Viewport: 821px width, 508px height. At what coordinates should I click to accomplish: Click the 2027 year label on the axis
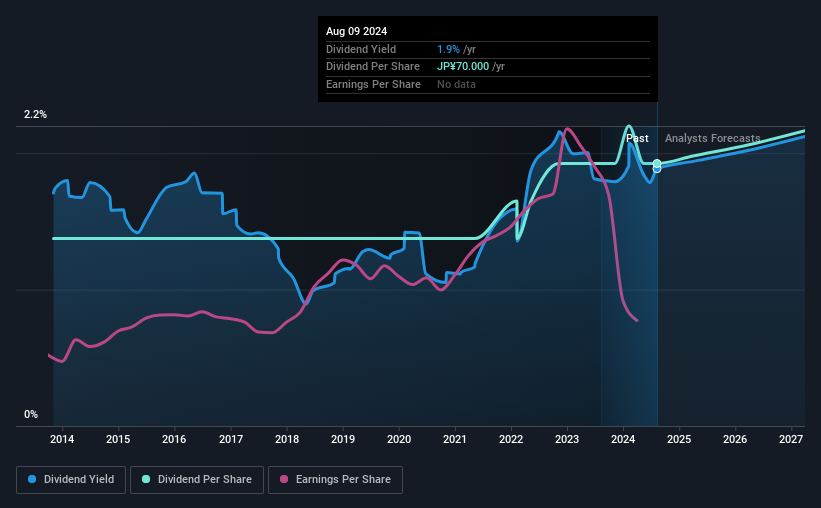pos(791,439)
